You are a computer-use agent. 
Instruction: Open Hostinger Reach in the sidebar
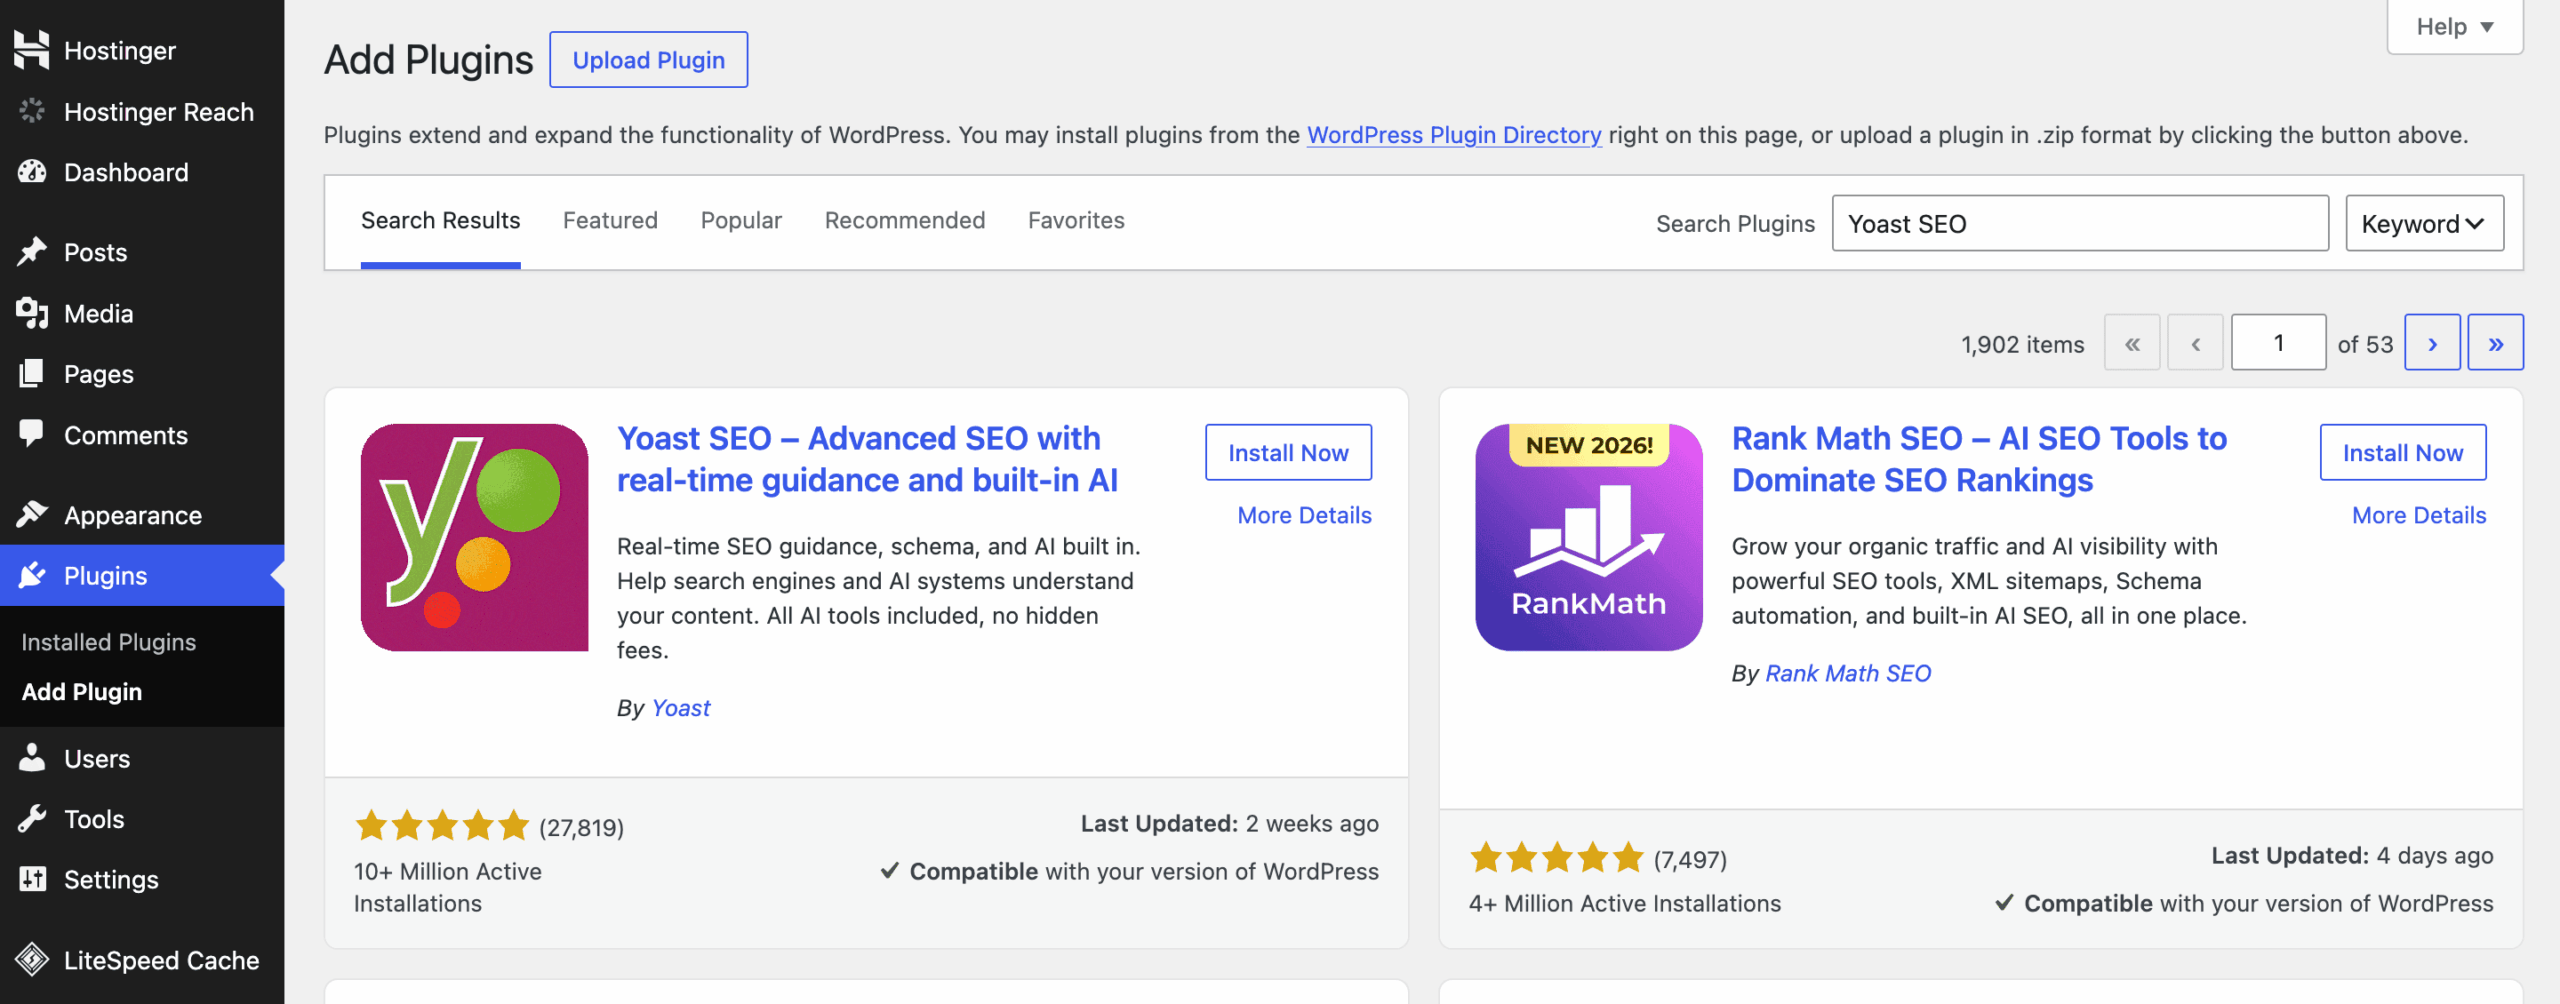142,111
